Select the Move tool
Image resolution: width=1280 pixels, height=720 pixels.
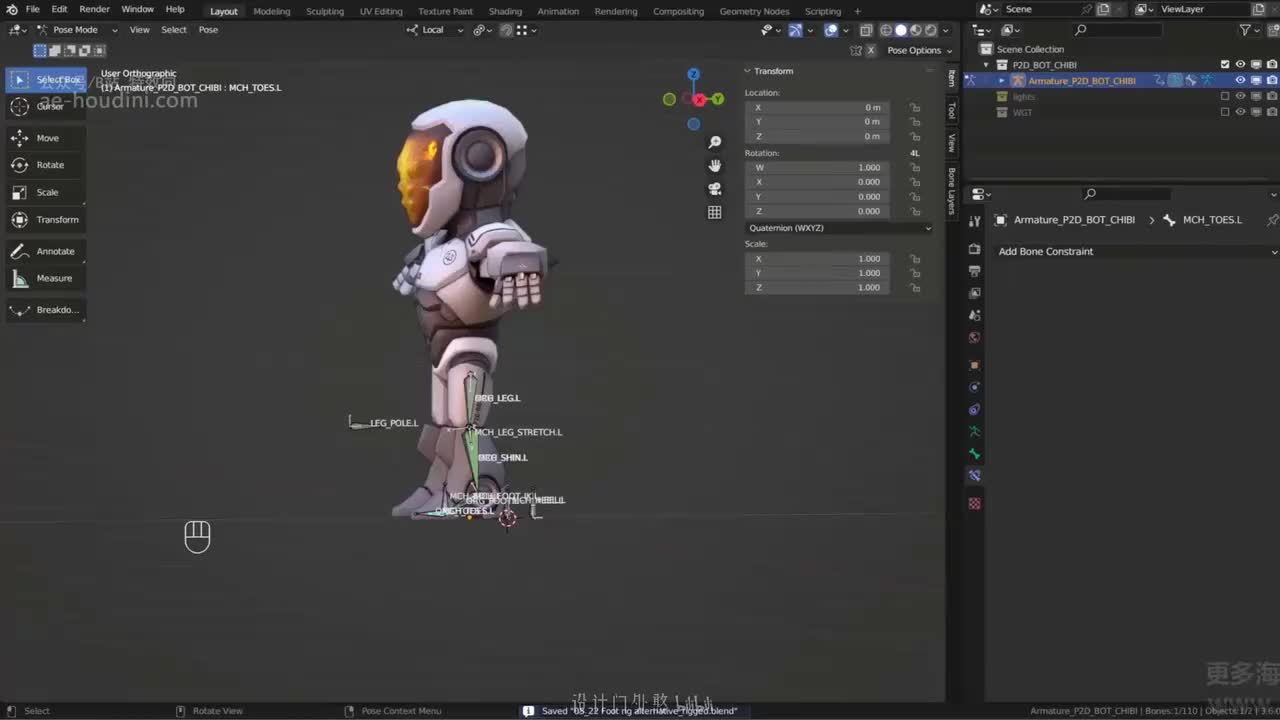click(x=46, y=138)
